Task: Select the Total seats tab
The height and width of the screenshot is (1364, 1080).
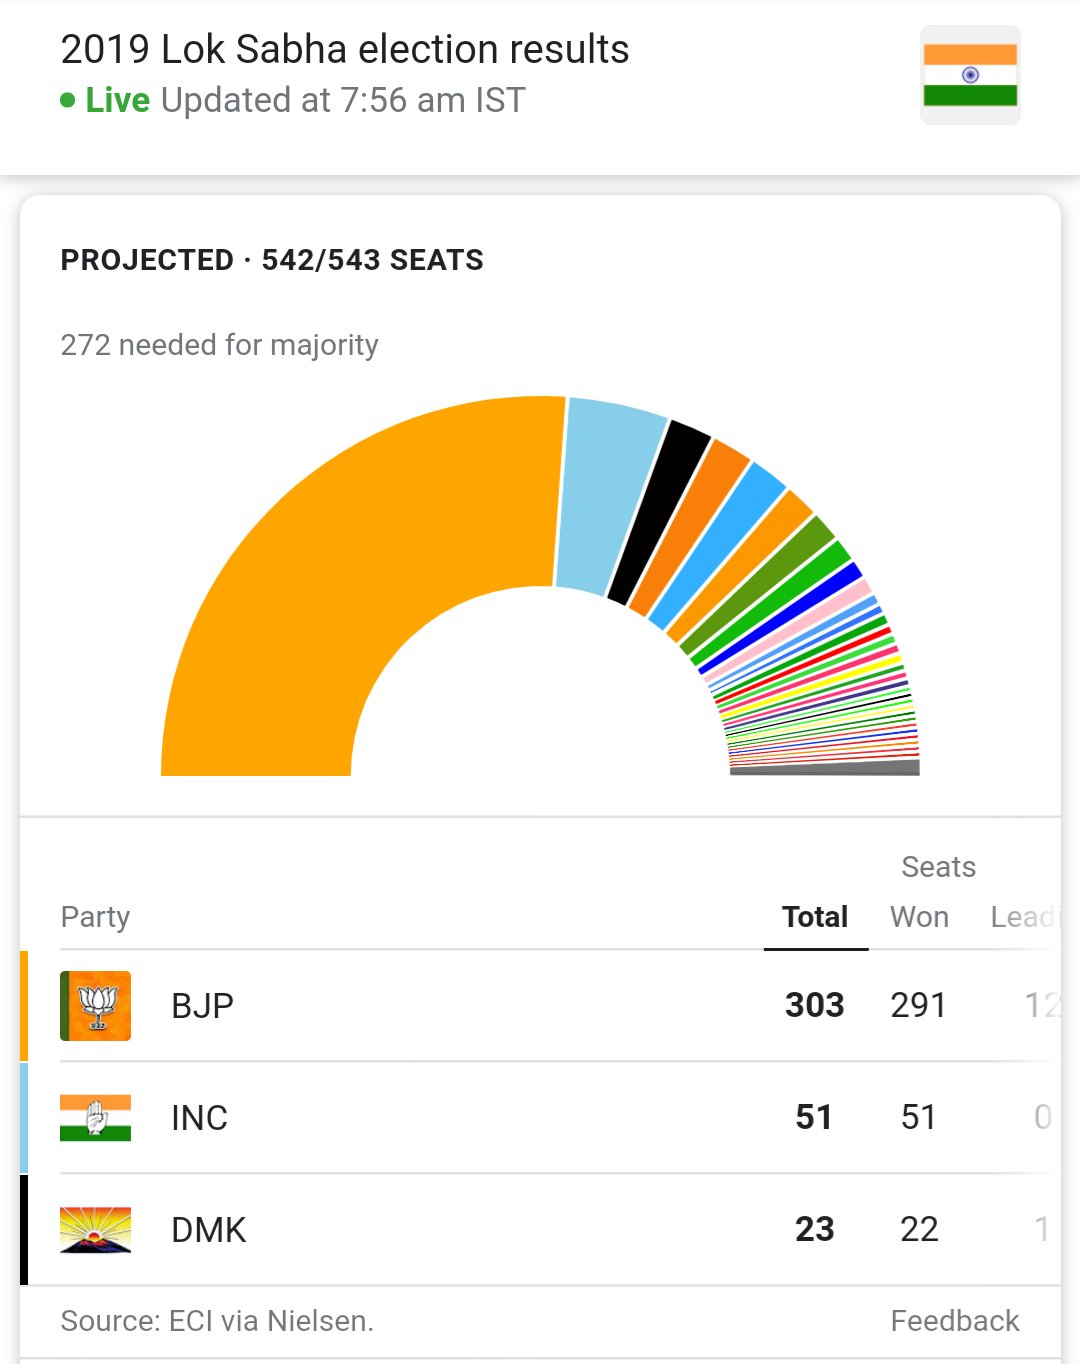Action: (x=815, y=917)
